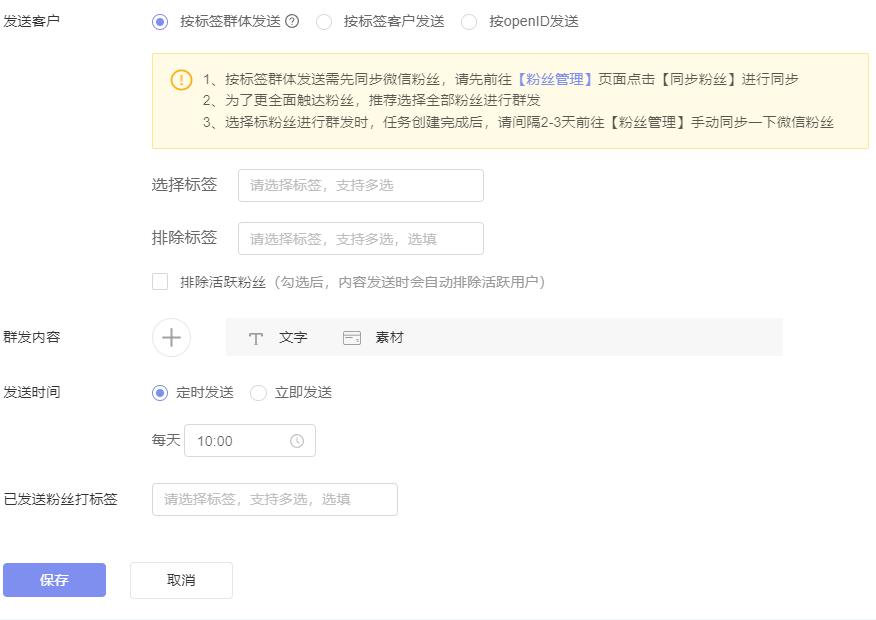
Task: Click the 10:00 time input field
Action: 240,440
